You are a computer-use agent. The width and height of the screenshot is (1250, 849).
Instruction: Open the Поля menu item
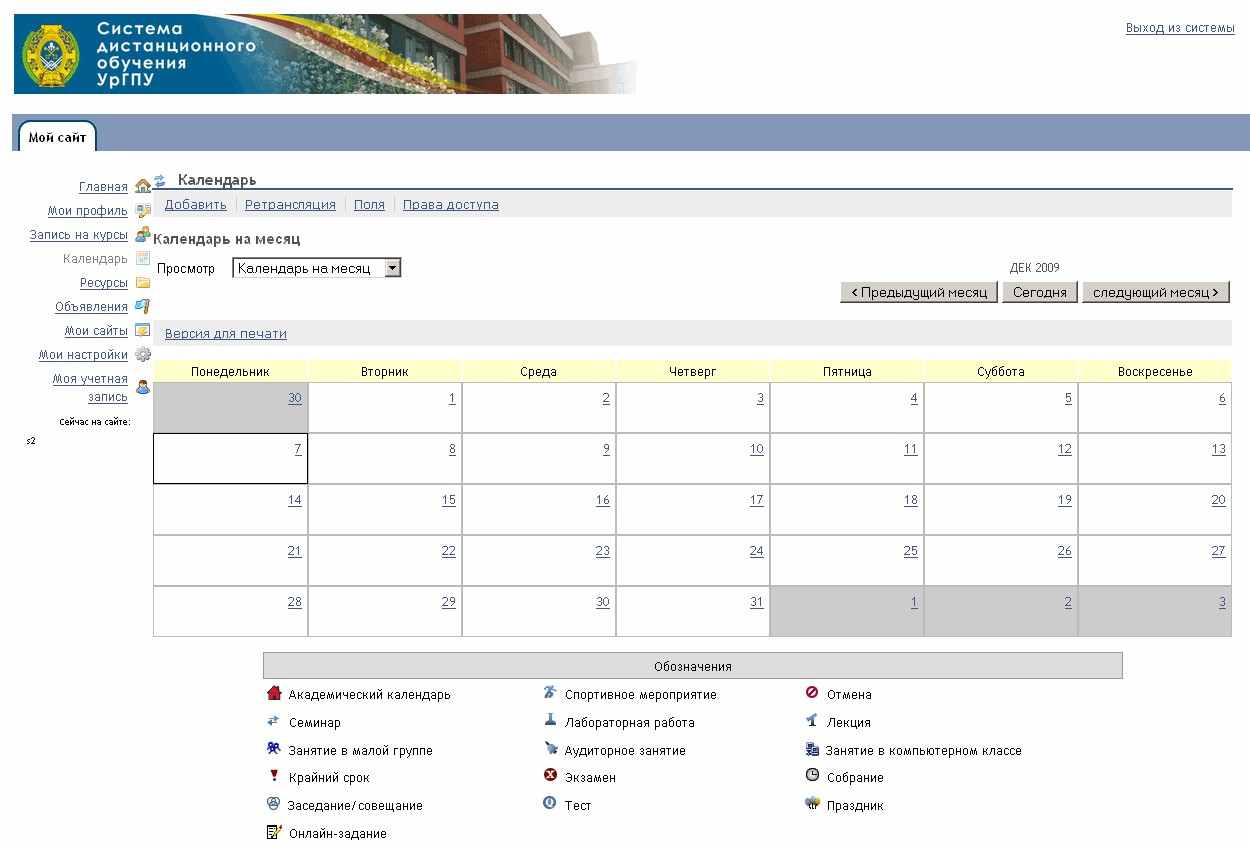[369, 204]
